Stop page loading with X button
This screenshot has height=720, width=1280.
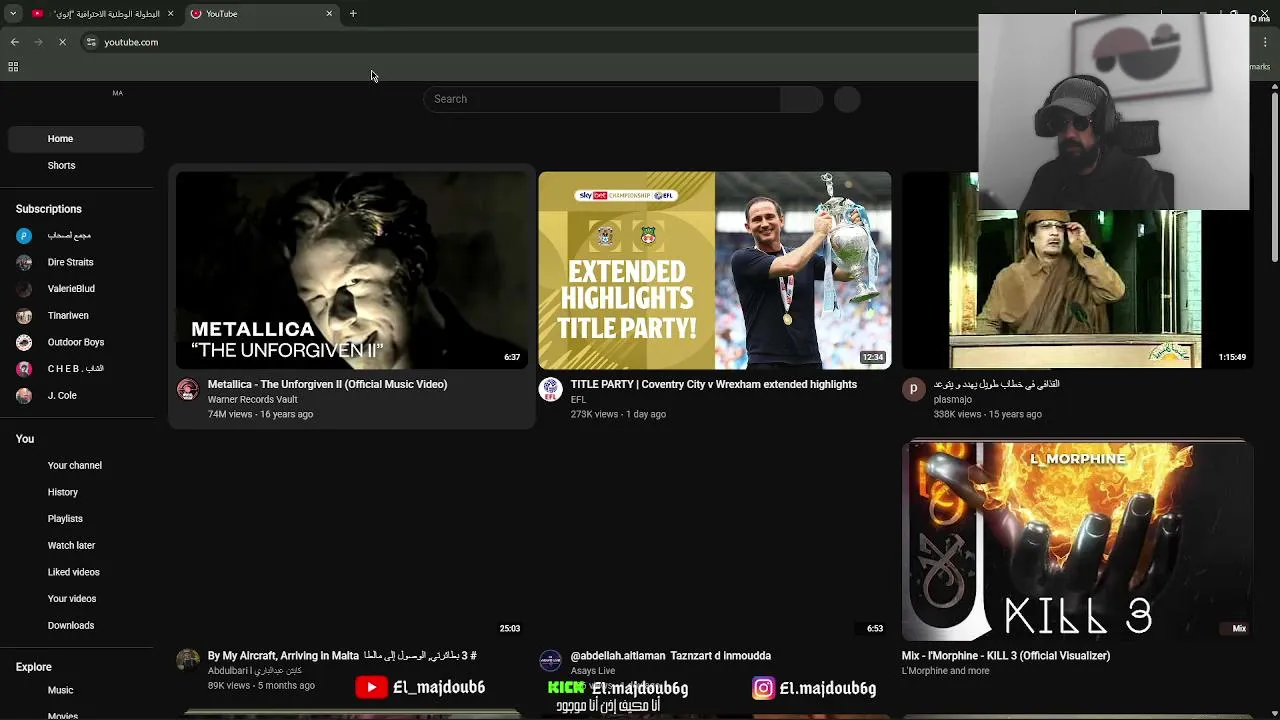point(62,42)
